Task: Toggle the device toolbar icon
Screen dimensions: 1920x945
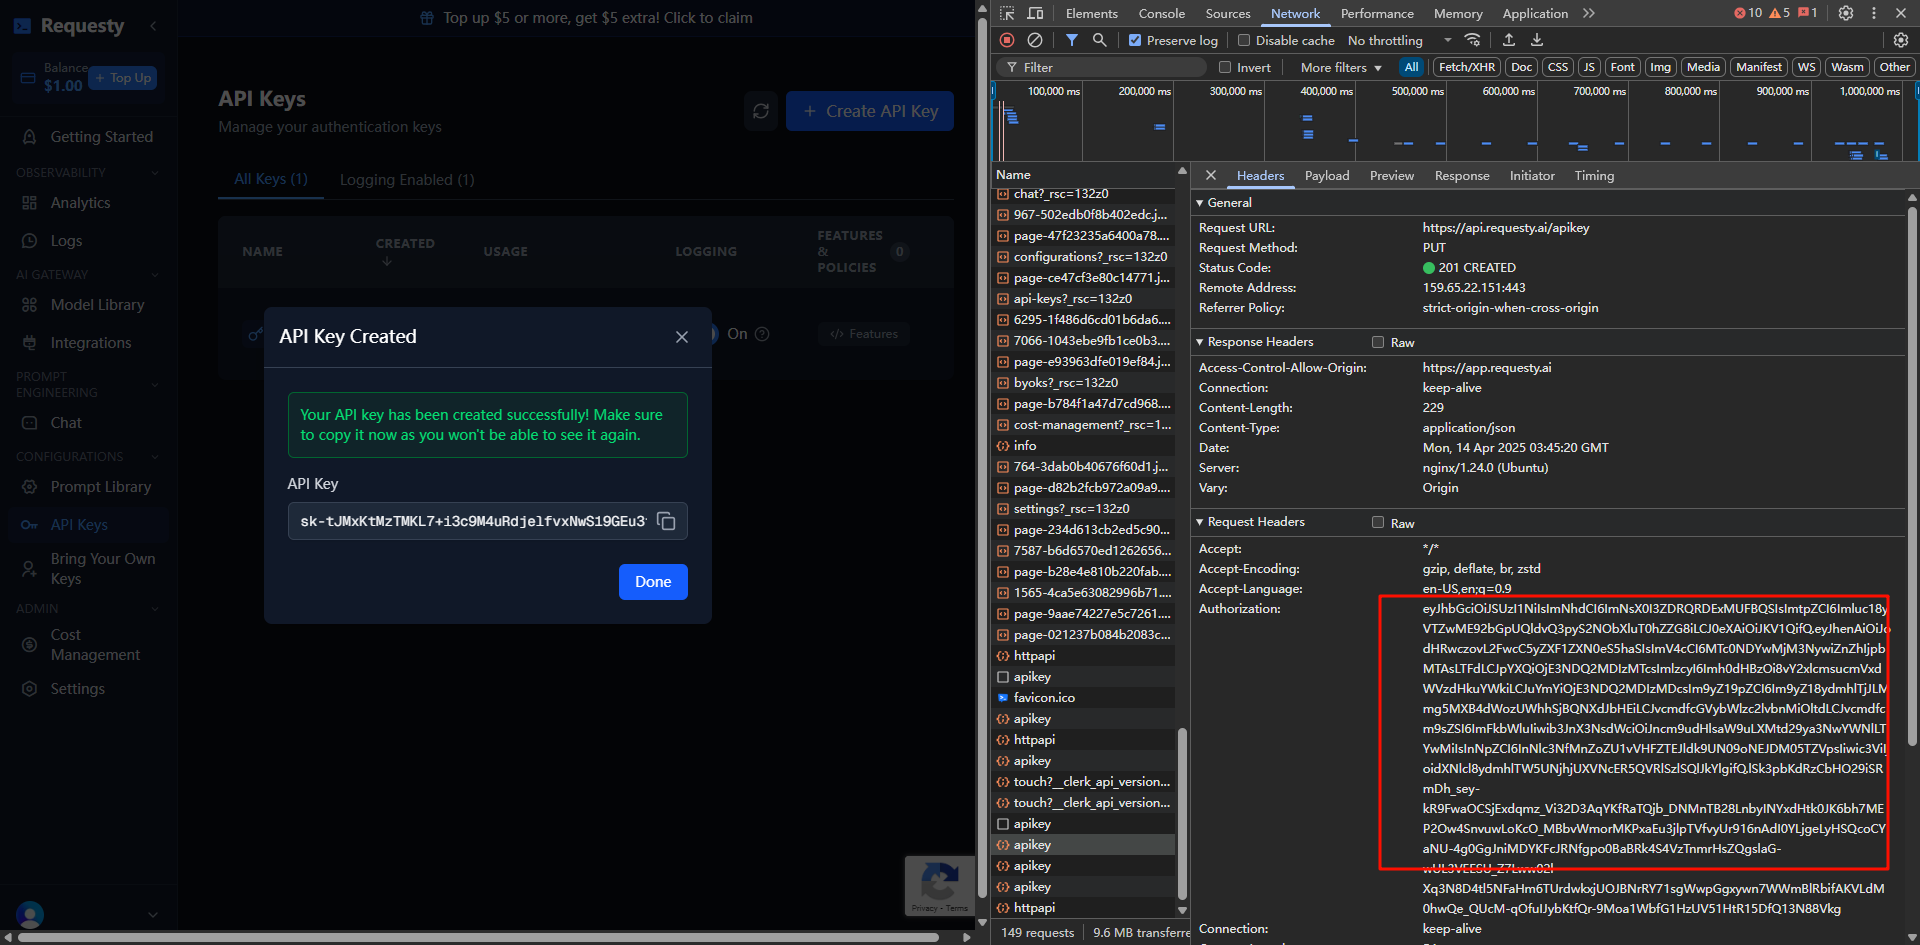Action: [1035, 13]
